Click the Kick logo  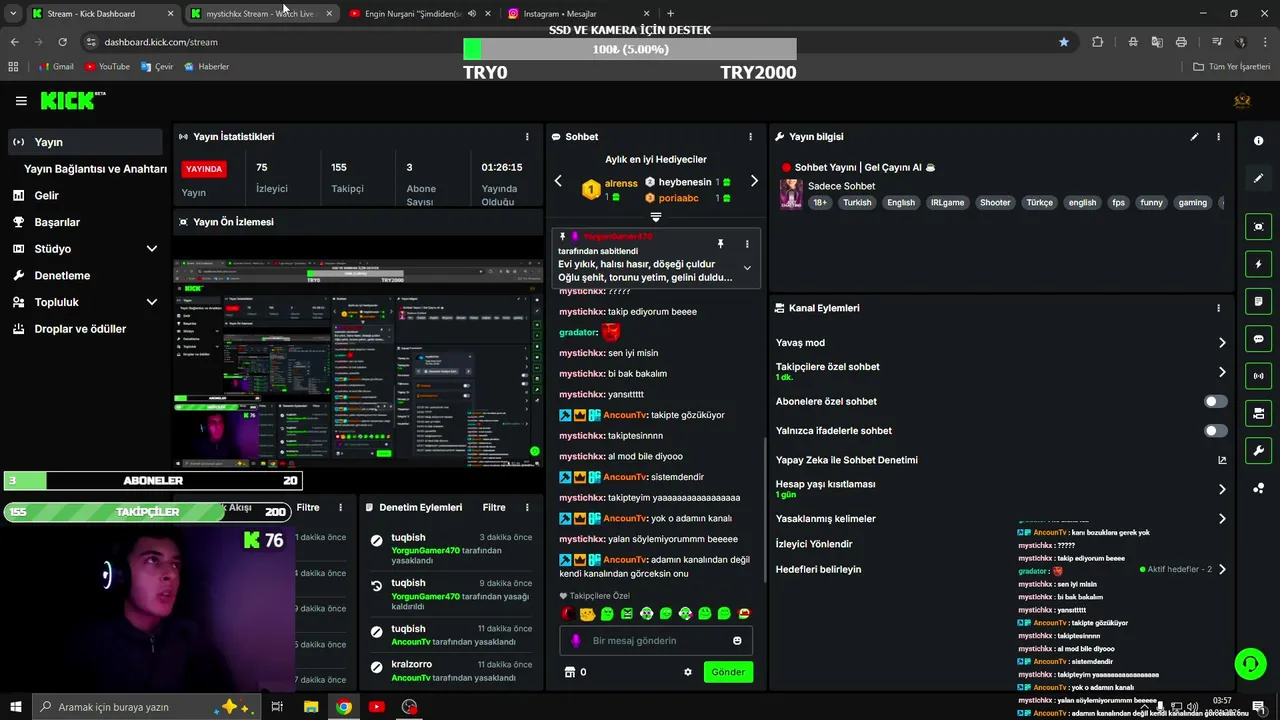coord(72,100)
